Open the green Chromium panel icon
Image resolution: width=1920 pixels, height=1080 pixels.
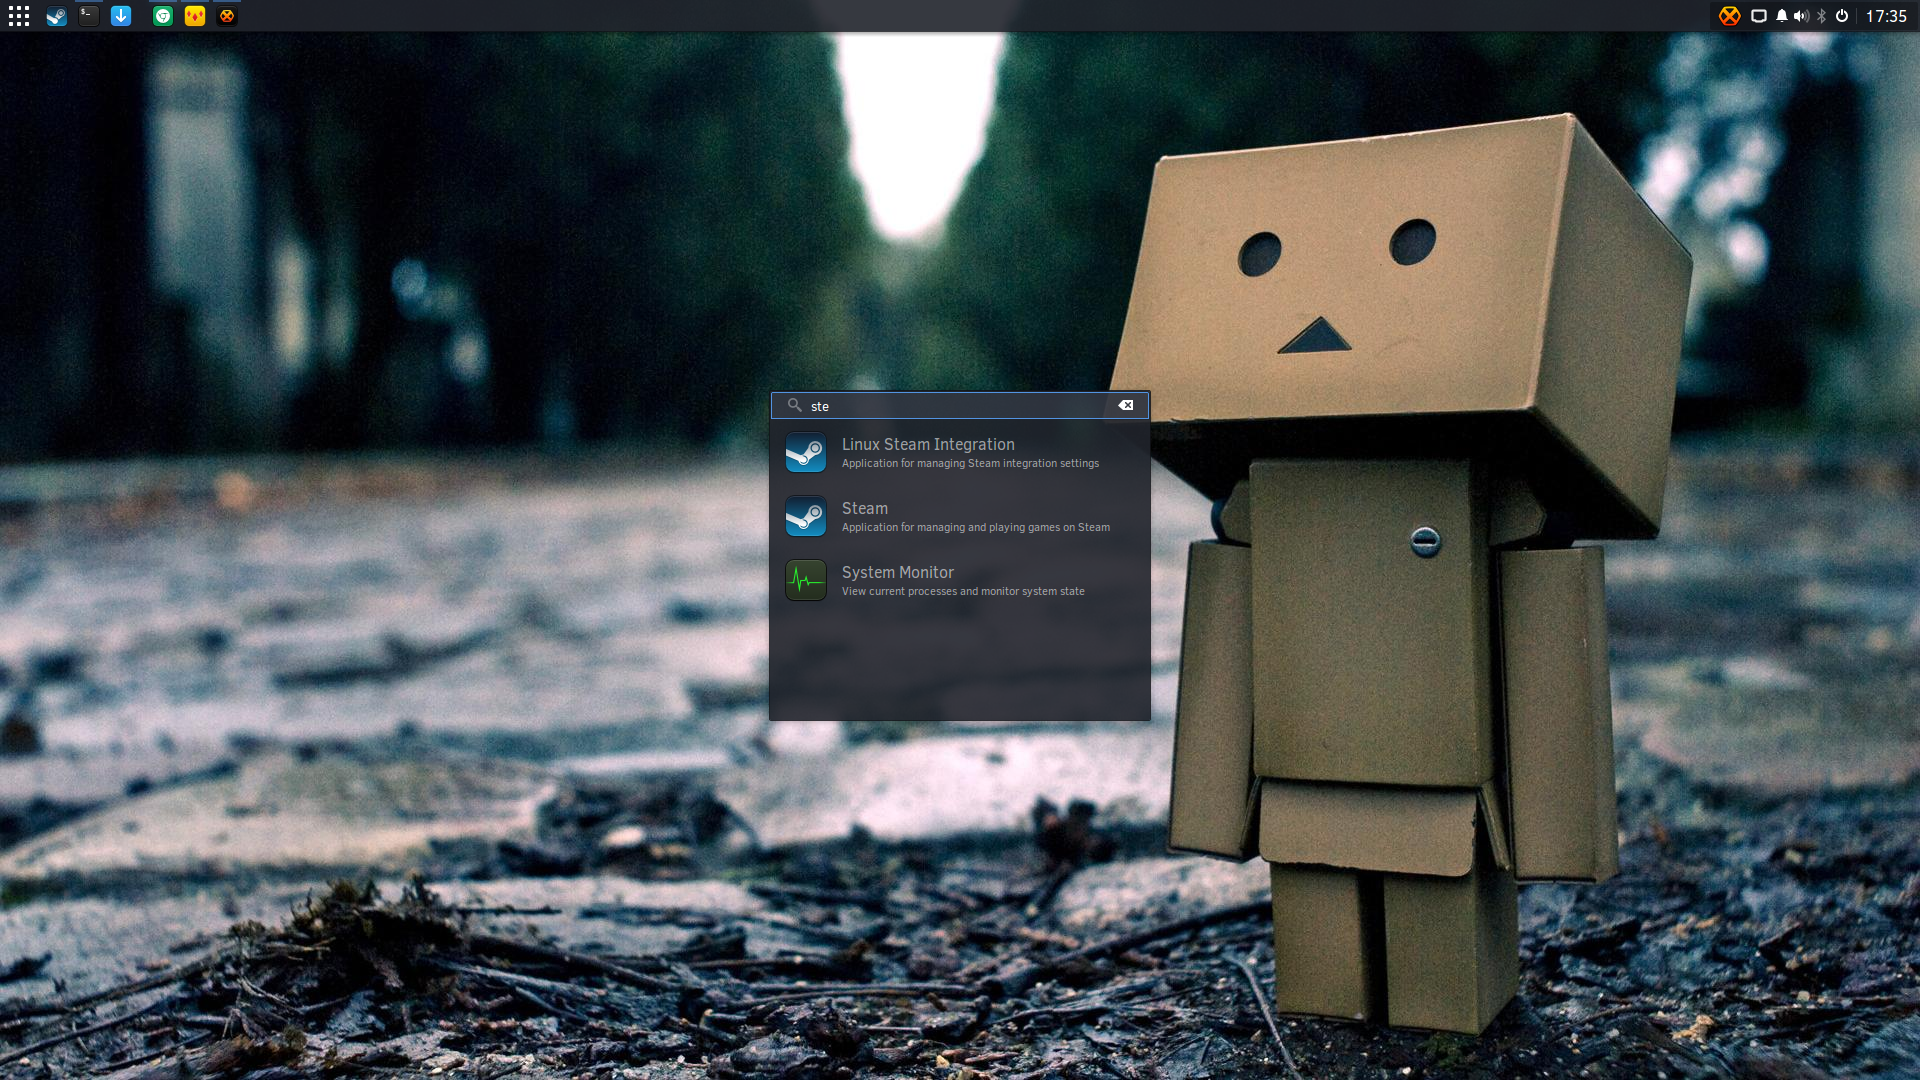(x=163, y=16)
